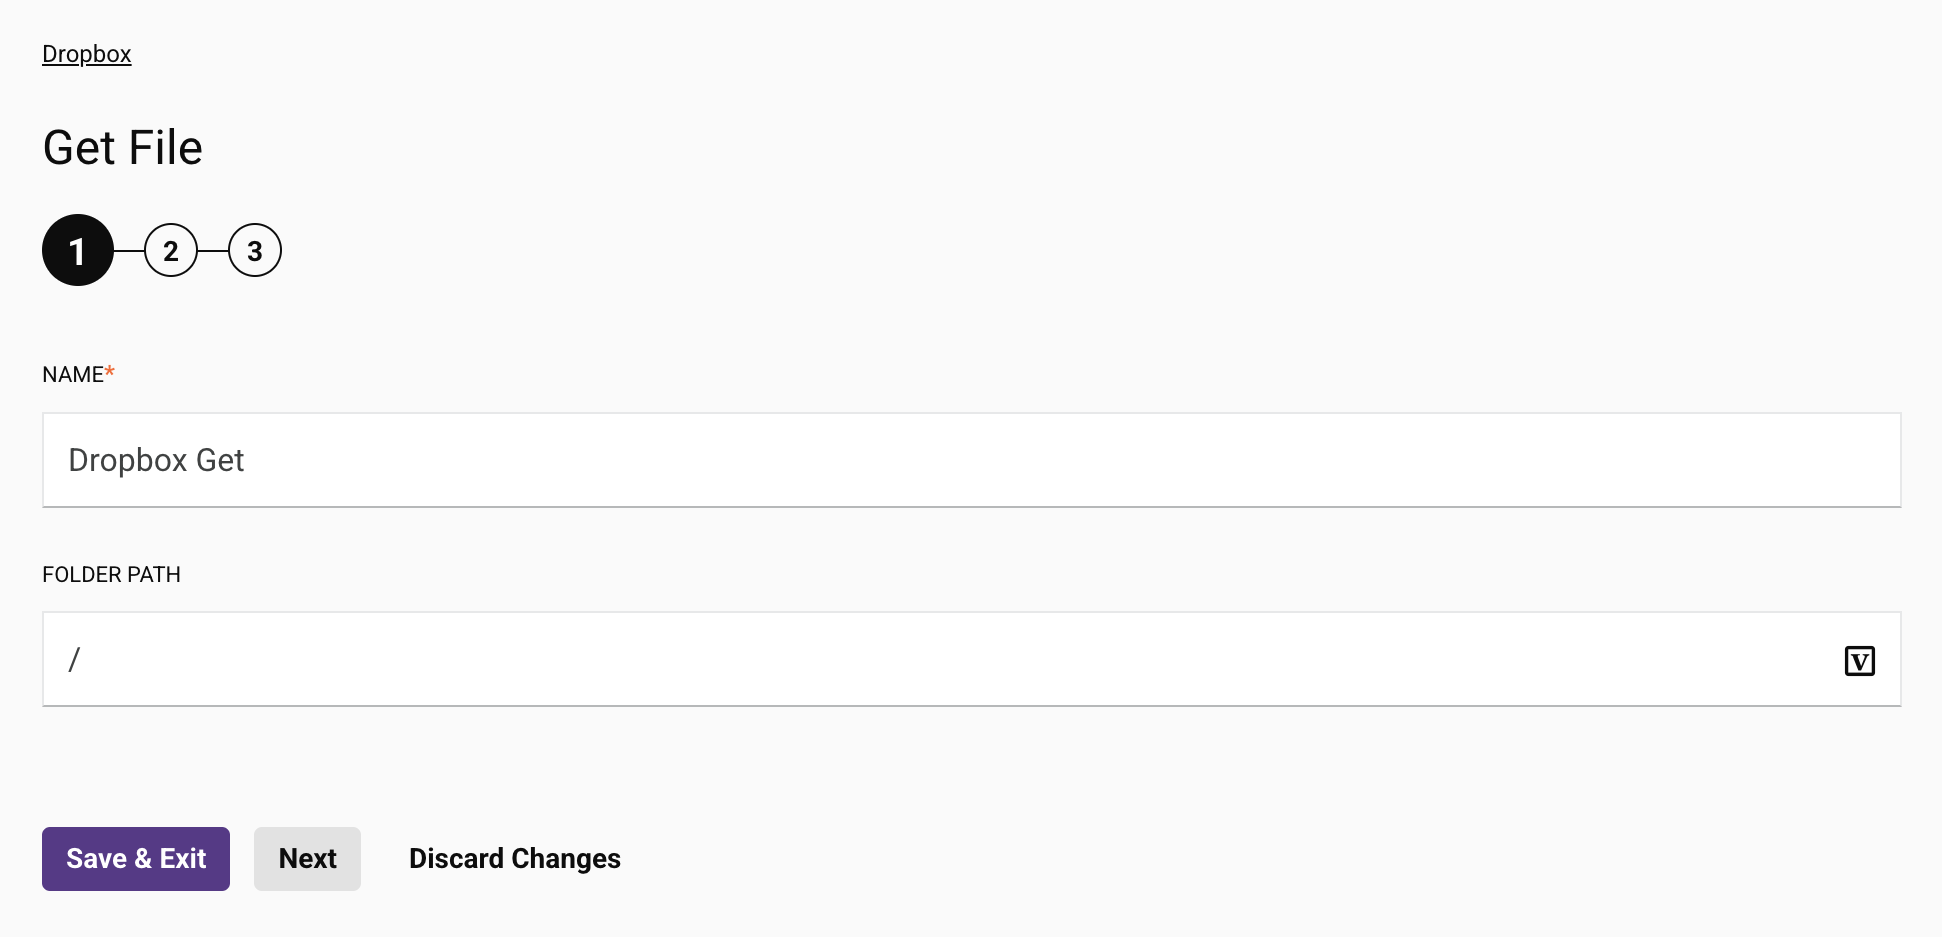Image resolution: width=1942 pixels, height=937 pixels.
Task: Place cursor after the slash in Folder Path
Action: (x=84, y=660)
